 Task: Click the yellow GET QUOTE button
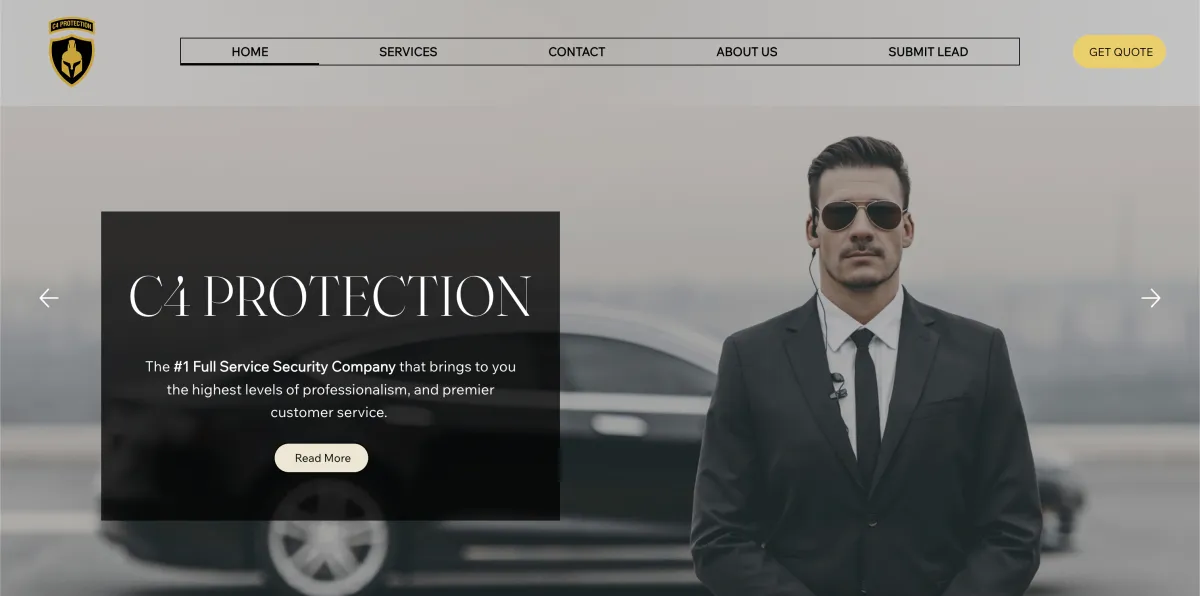click(1120, 52)
